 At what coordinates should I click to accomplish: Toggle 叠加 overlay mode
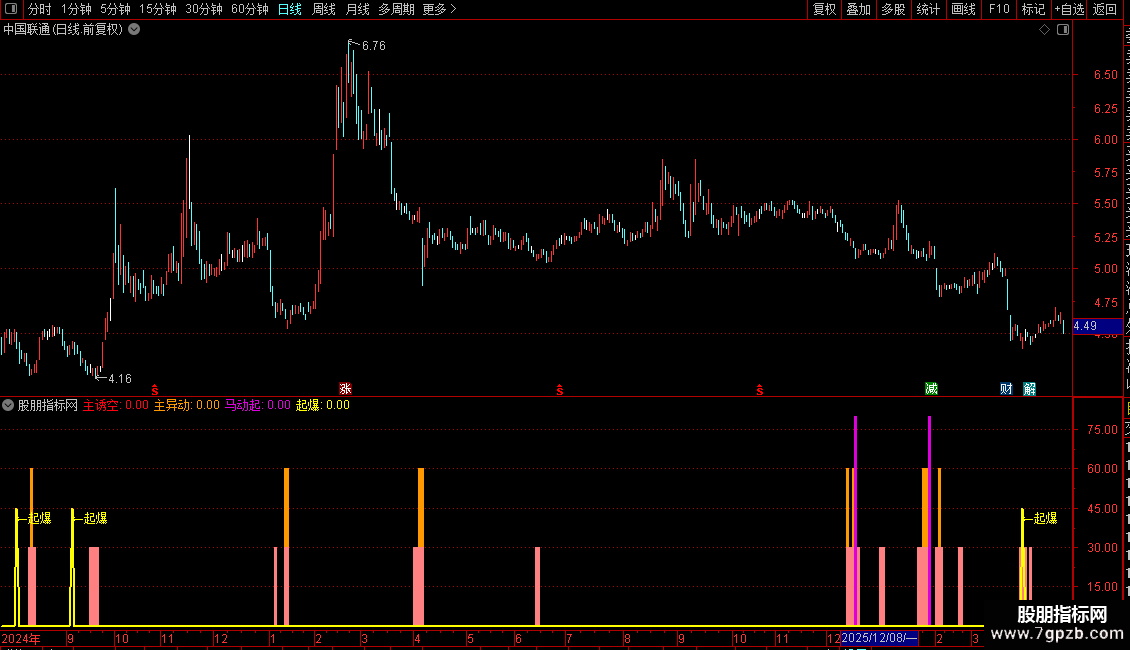pos(858,9)
